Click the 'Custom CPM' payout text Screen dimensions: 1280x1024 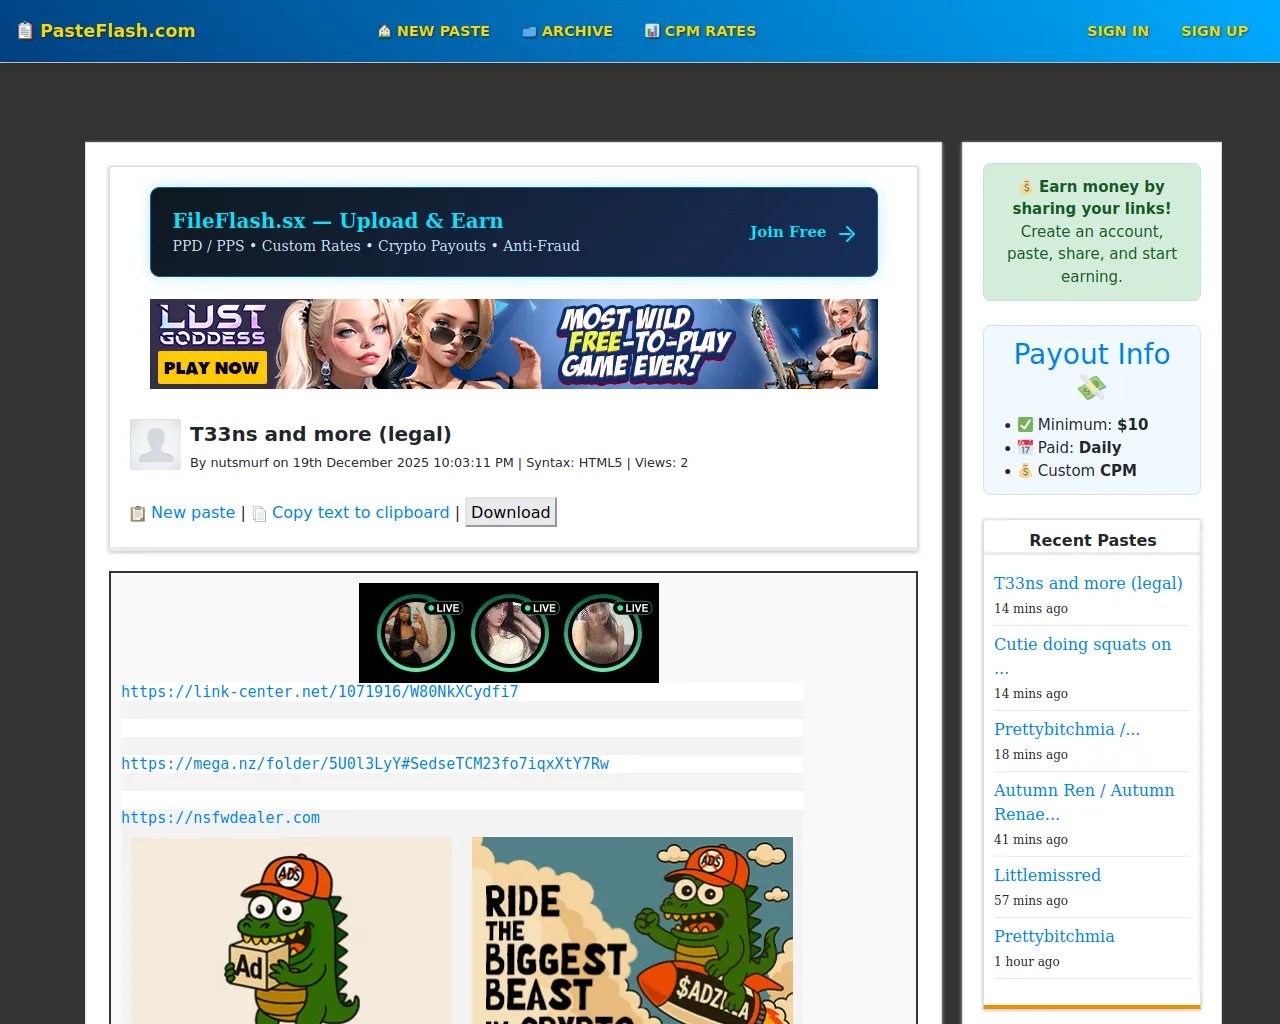coord(1087,470)
